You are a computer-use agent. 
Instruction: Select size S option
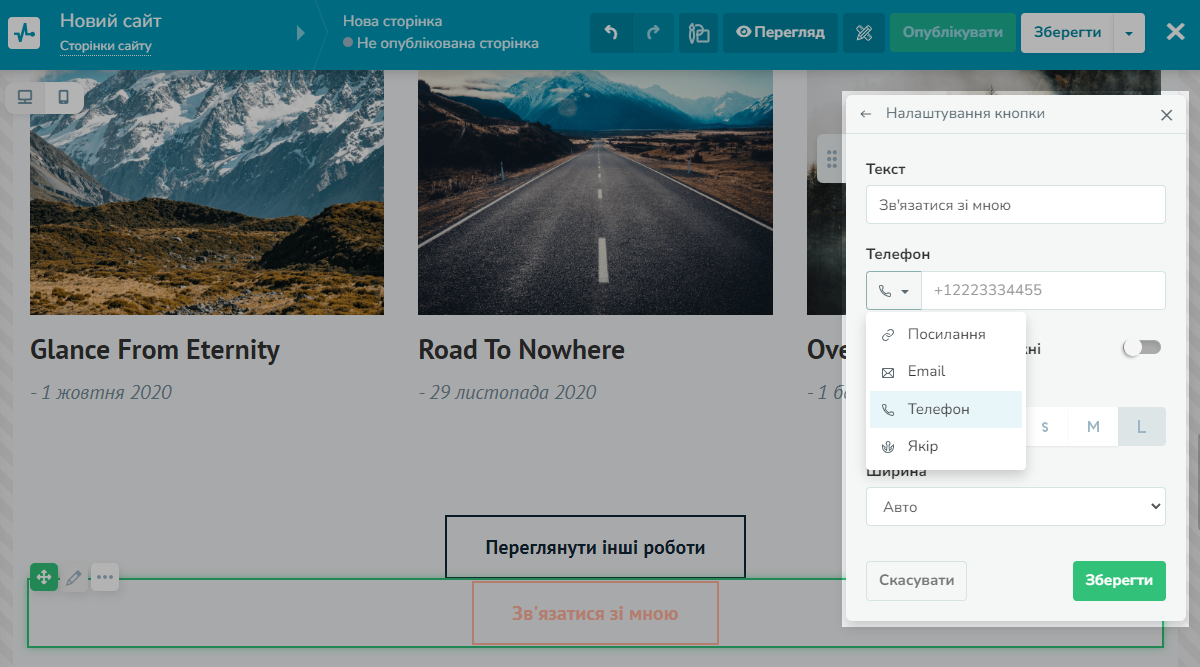(1045, 427)
